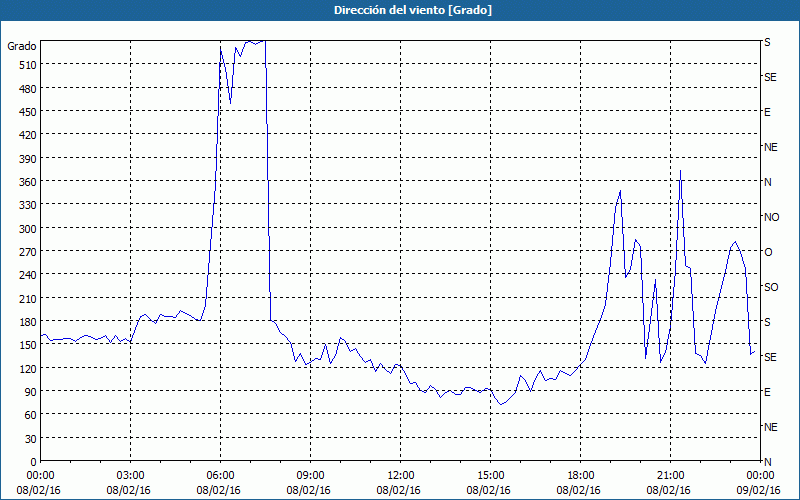
Task: Click the 15:00 time label
Action: point(490,476)
